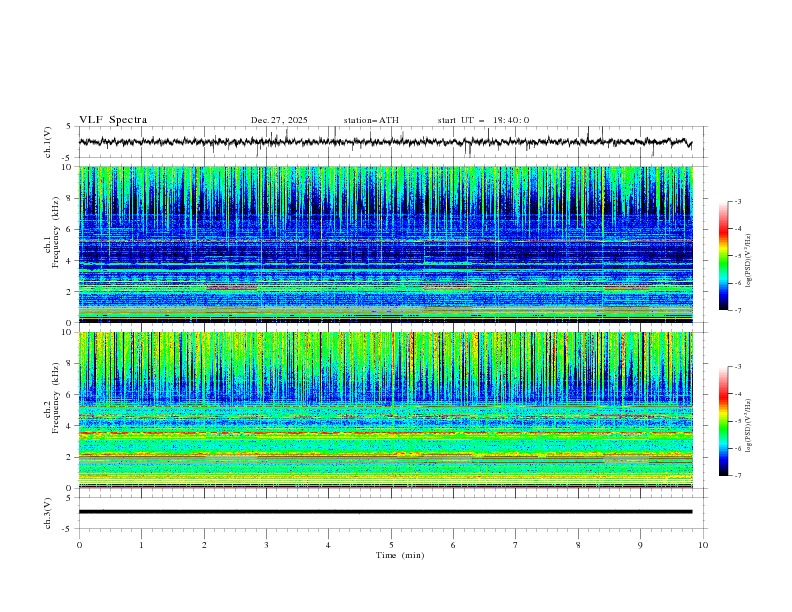Click the time axis tick label '10'
This screenshot has width=792, height=612.
click(x=703, y=545)
